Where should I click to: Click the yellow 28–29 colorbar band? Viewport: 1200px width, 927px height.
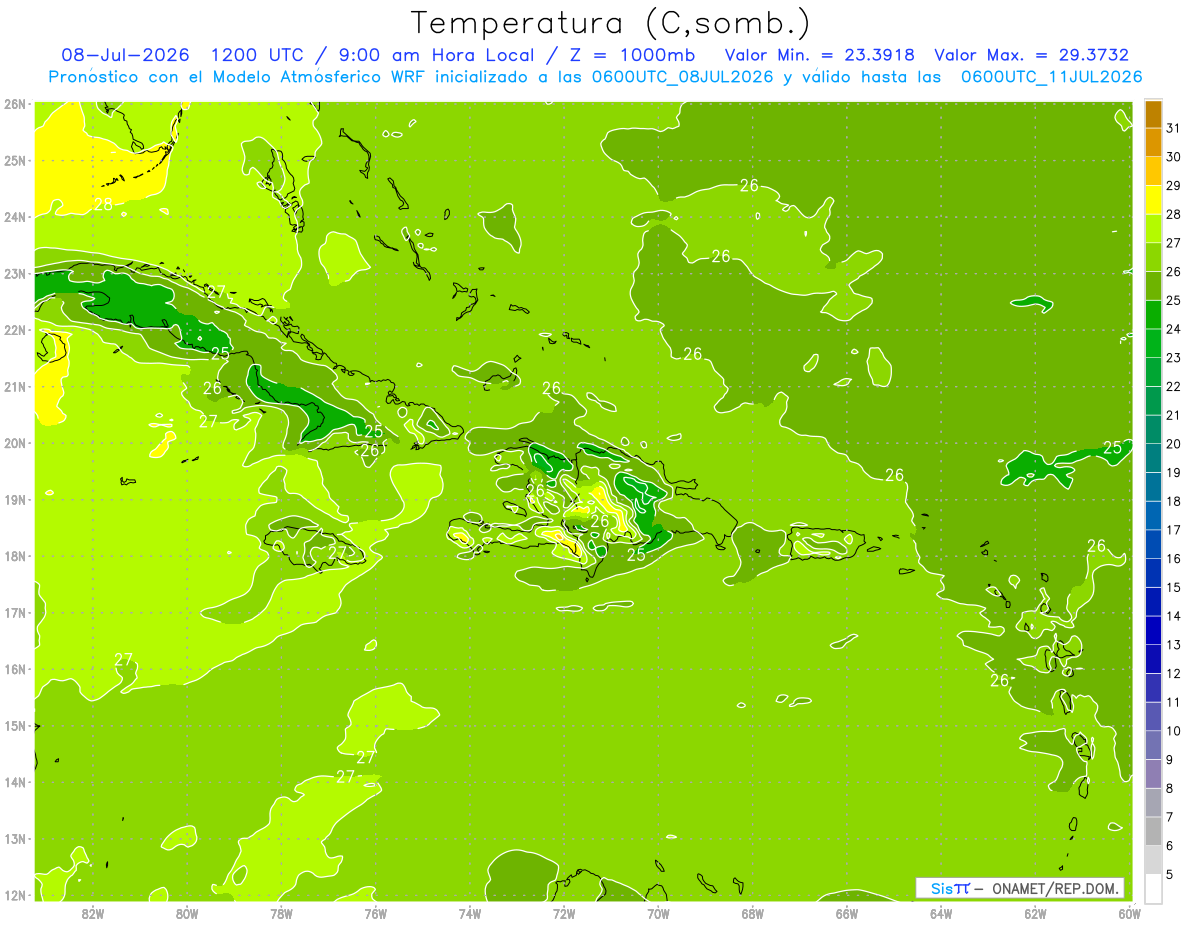coord(1153,200)
